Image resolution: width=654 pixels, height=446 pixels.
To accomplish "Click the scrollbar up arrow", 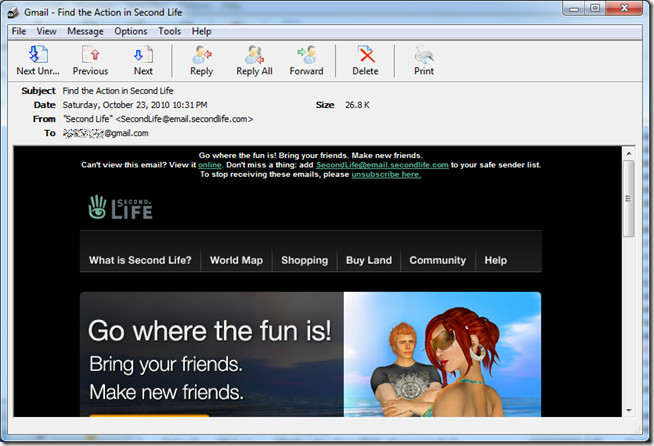I will click(629, 154).
